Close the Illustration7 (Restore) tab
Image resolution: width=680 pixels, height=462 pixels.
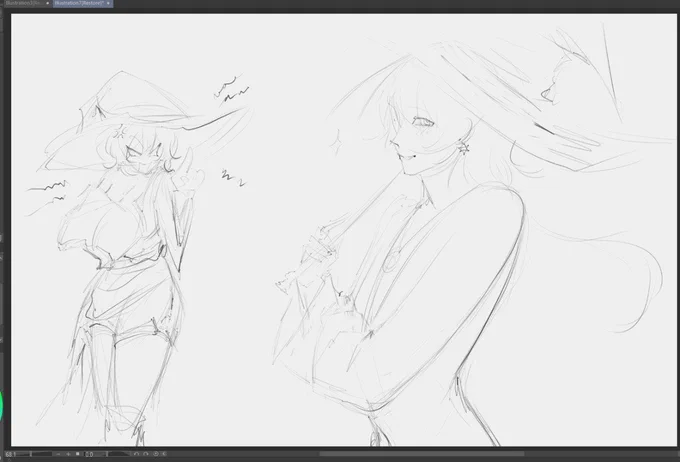[x=108, y=3]
